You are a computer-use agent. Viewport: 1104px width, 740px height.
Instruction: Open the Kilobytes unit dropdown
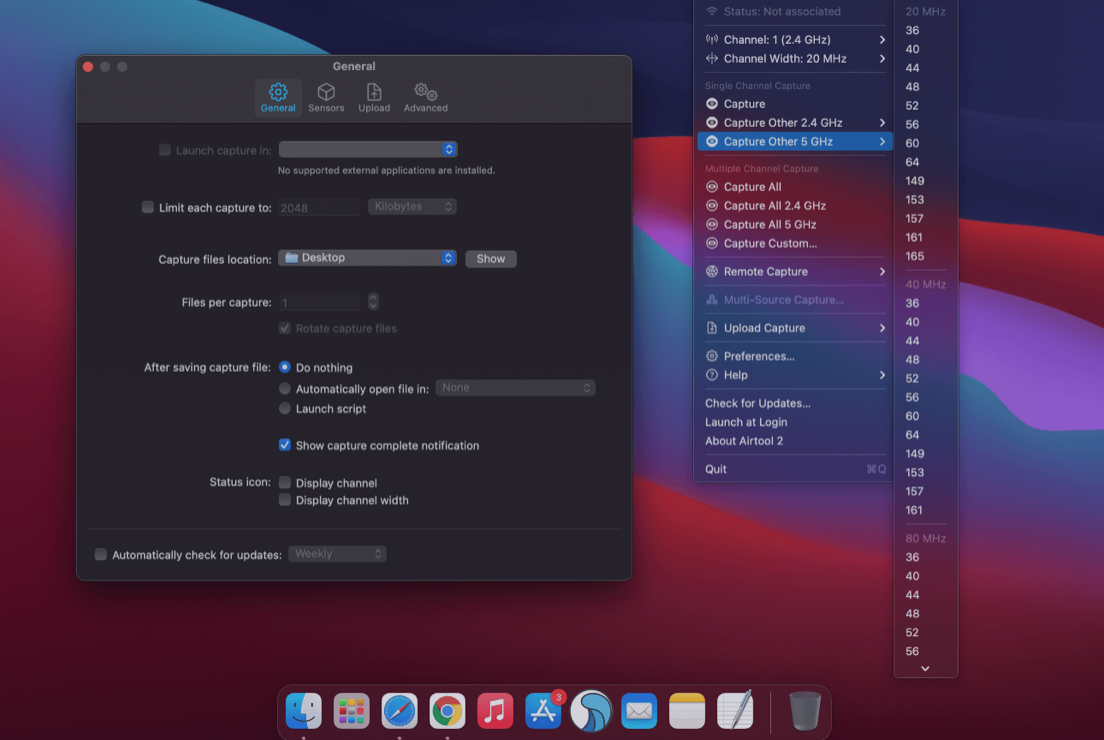(410, 206)
